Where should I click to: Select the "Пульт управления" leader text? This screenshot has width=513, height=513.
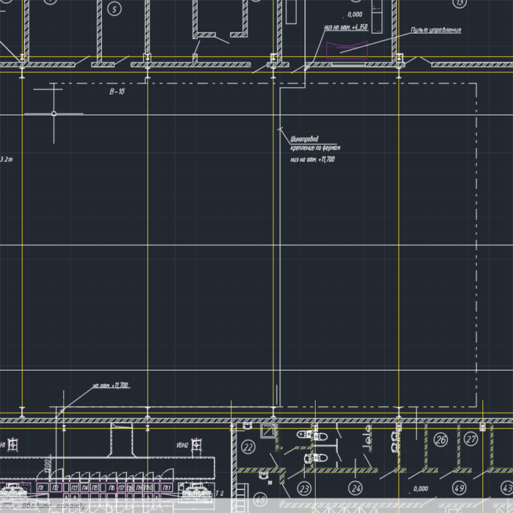click(436, 30)
